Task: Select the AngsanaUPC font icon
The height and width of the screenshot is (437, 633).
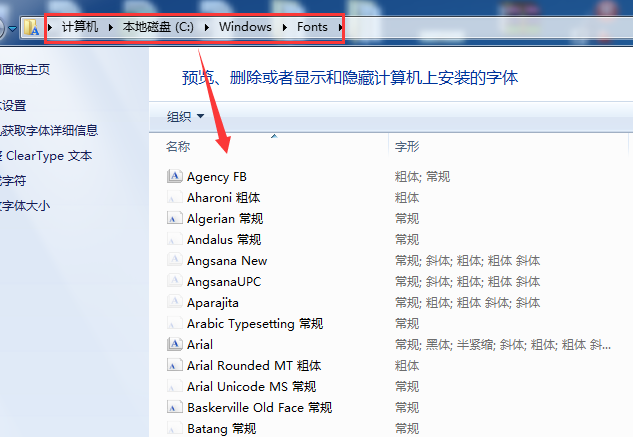Action: tap(174, 281)
